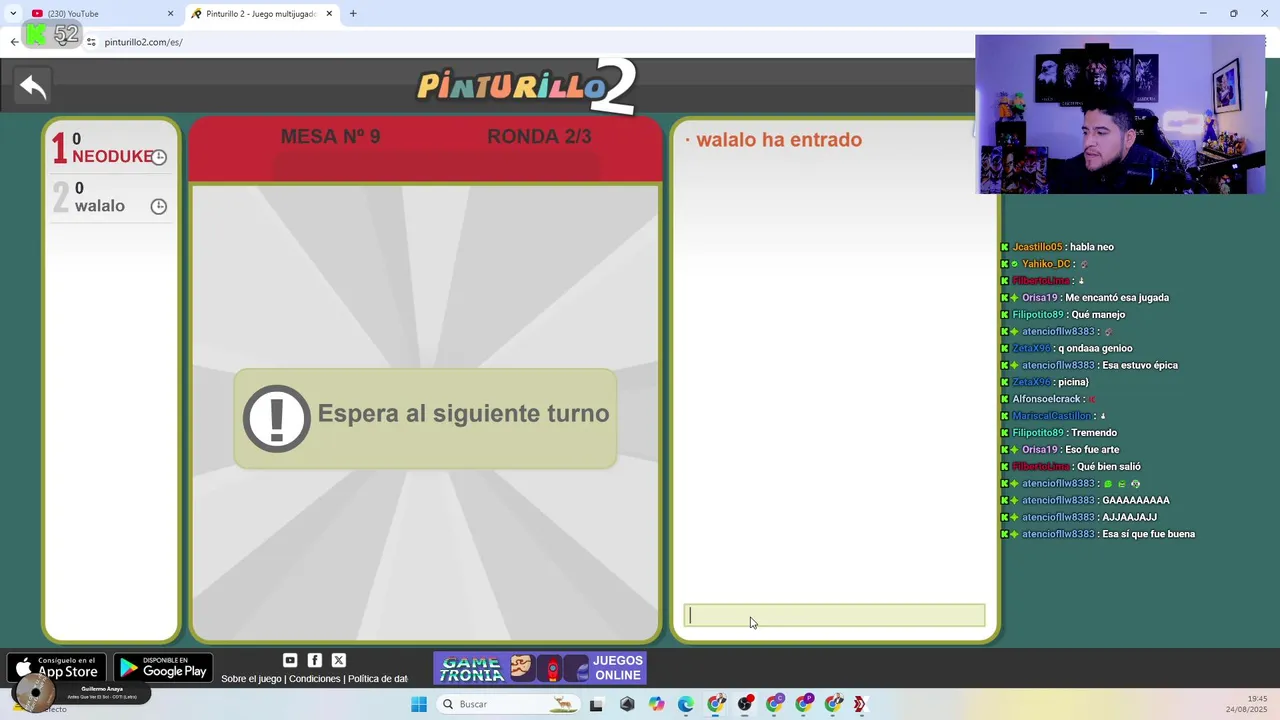
Task: Click the streamer webcam overlay
Action: [1120, 114]
